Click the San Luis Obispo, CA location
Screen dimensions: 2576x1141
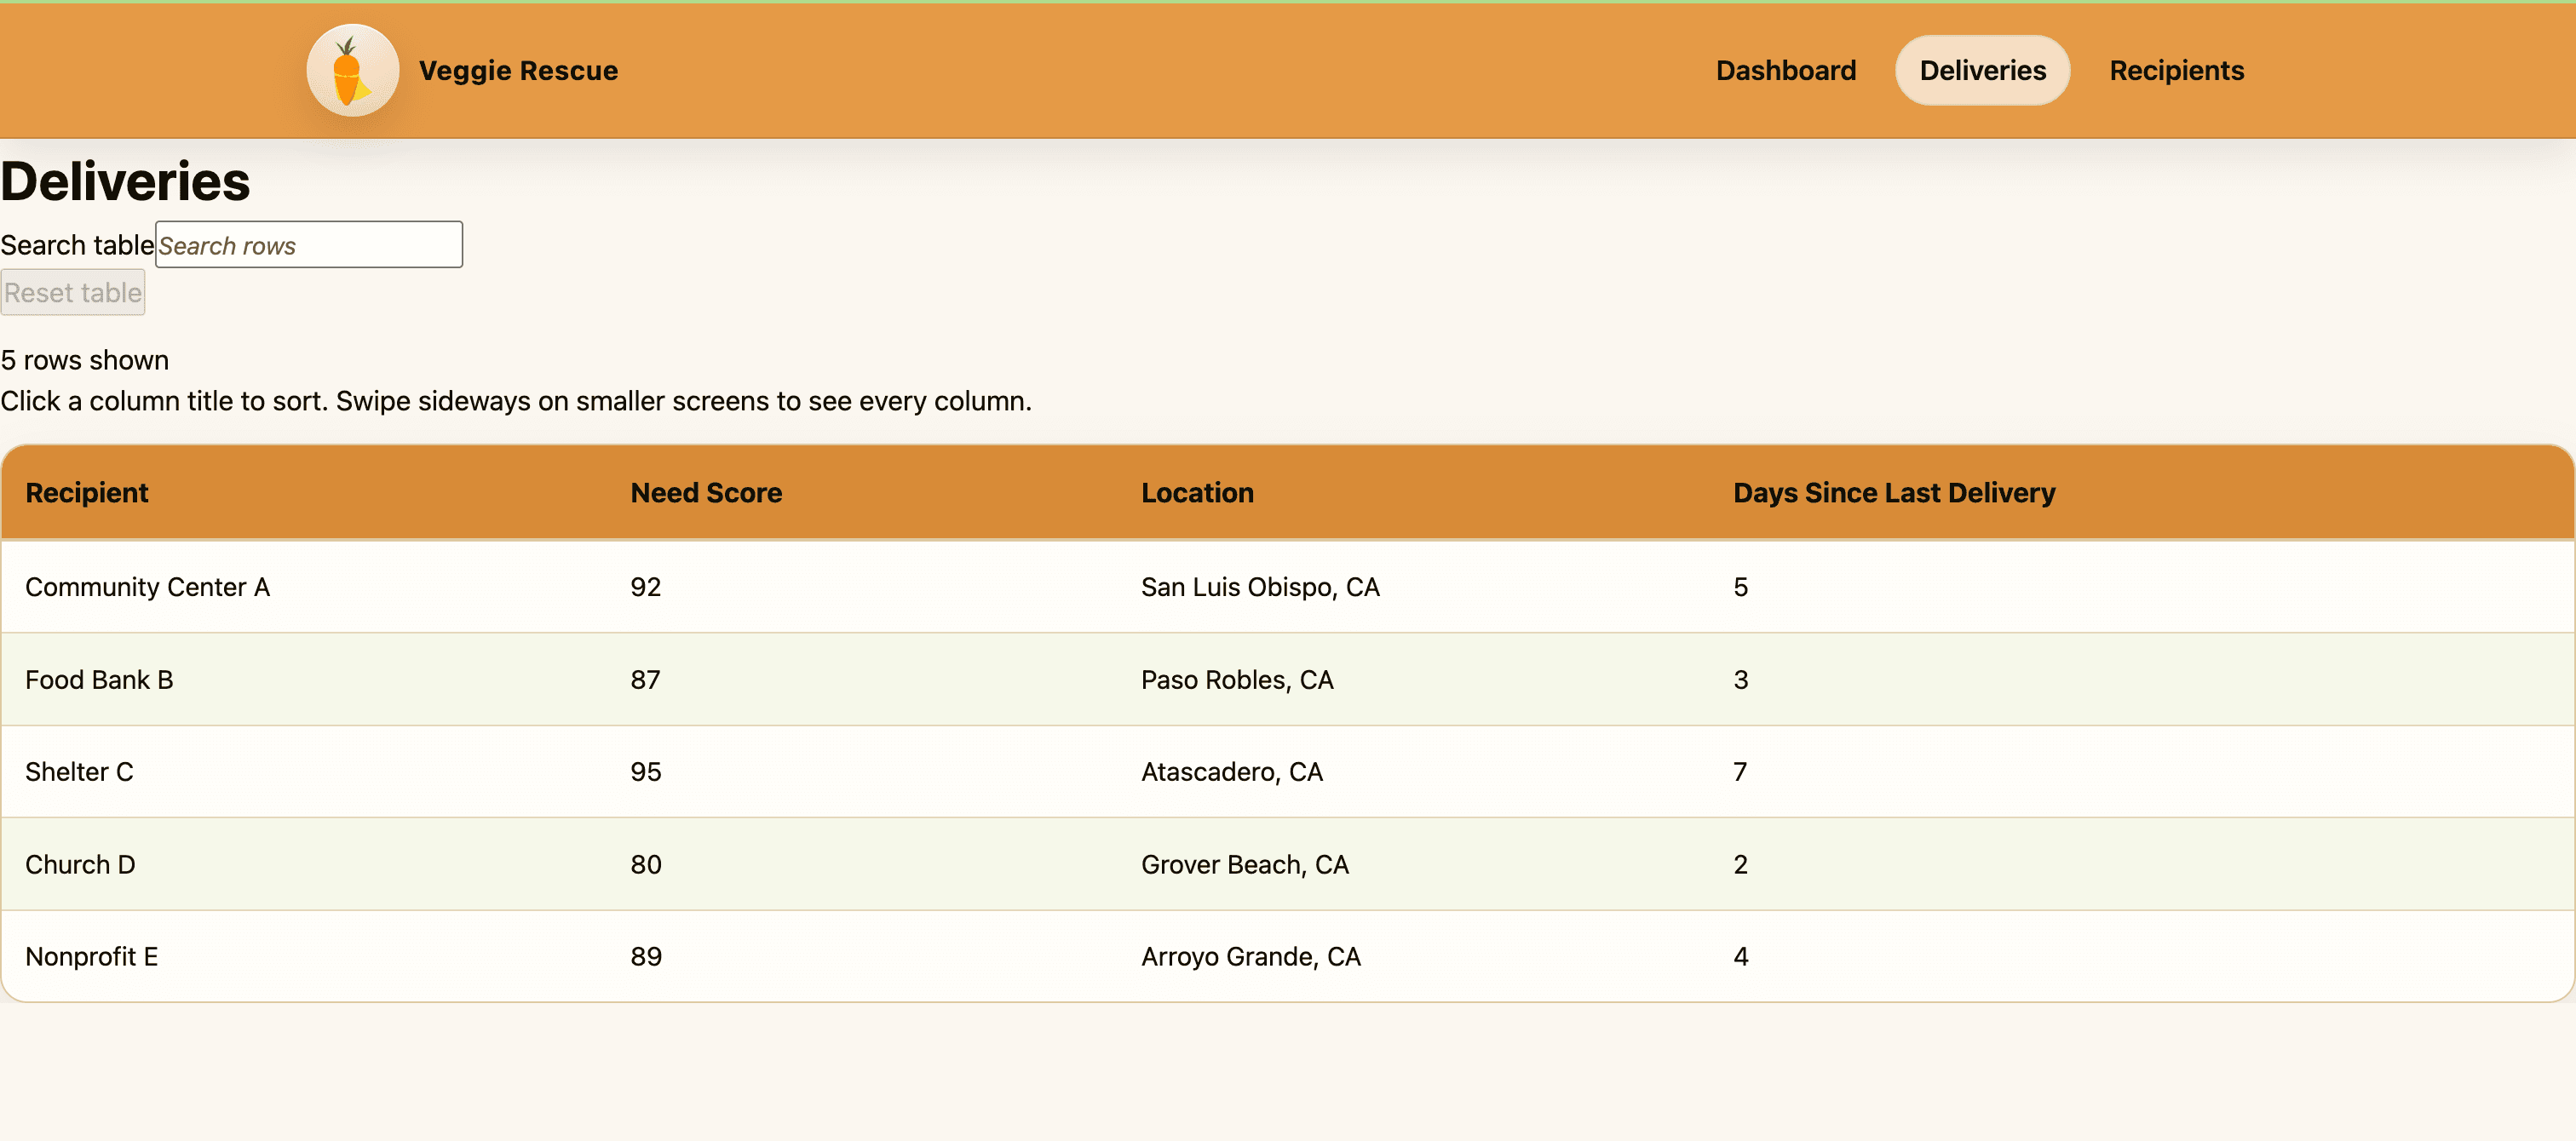(1260, 587)
